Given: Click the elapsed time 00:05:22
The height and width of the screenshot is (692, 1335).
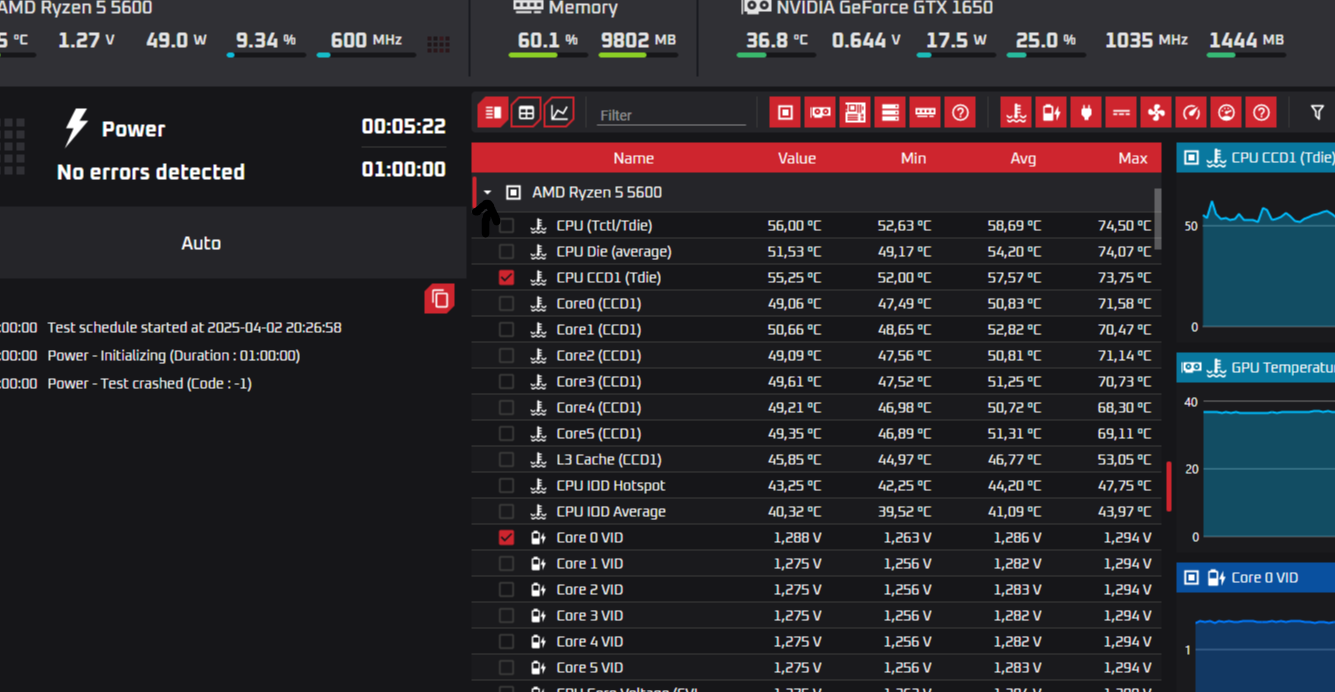Looking at the screenshot, I should 403,127.
